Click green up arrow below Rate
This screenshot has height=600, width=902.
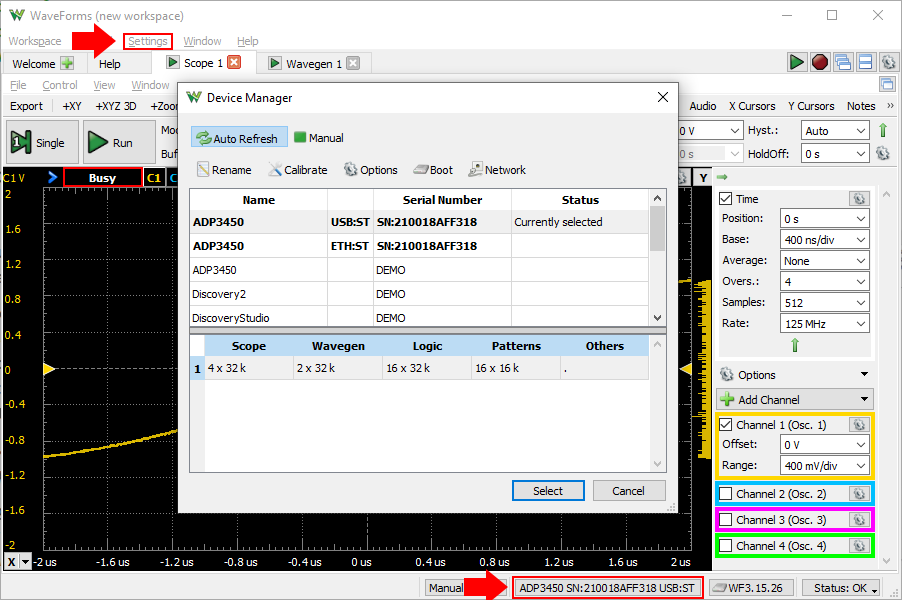click(x=795, y=345)
